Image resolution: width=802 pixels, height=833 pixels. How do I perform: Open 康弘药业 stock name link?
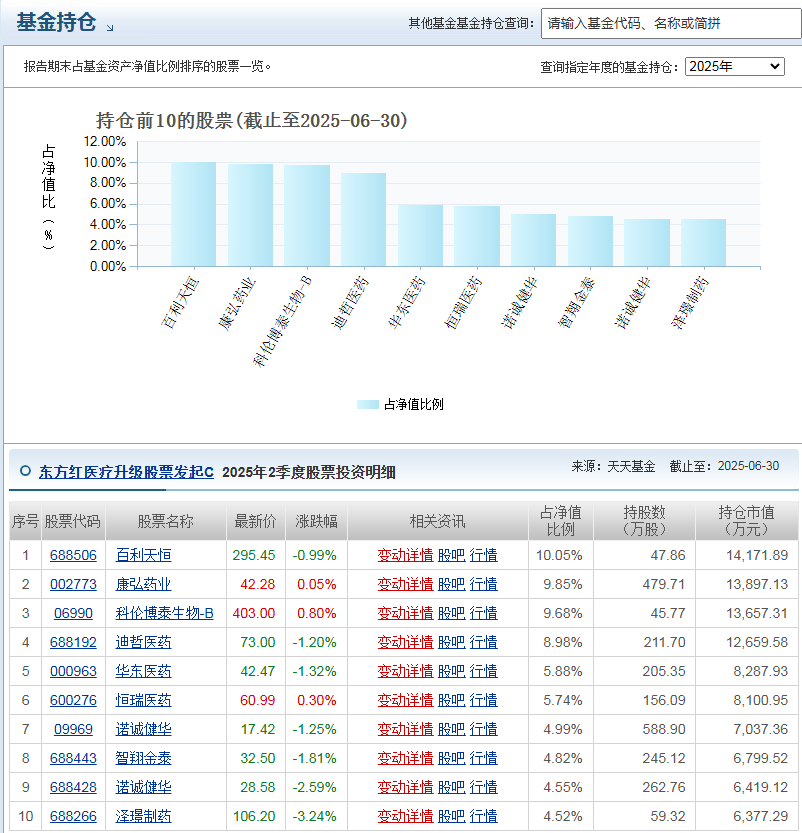[x=143, y=584]
